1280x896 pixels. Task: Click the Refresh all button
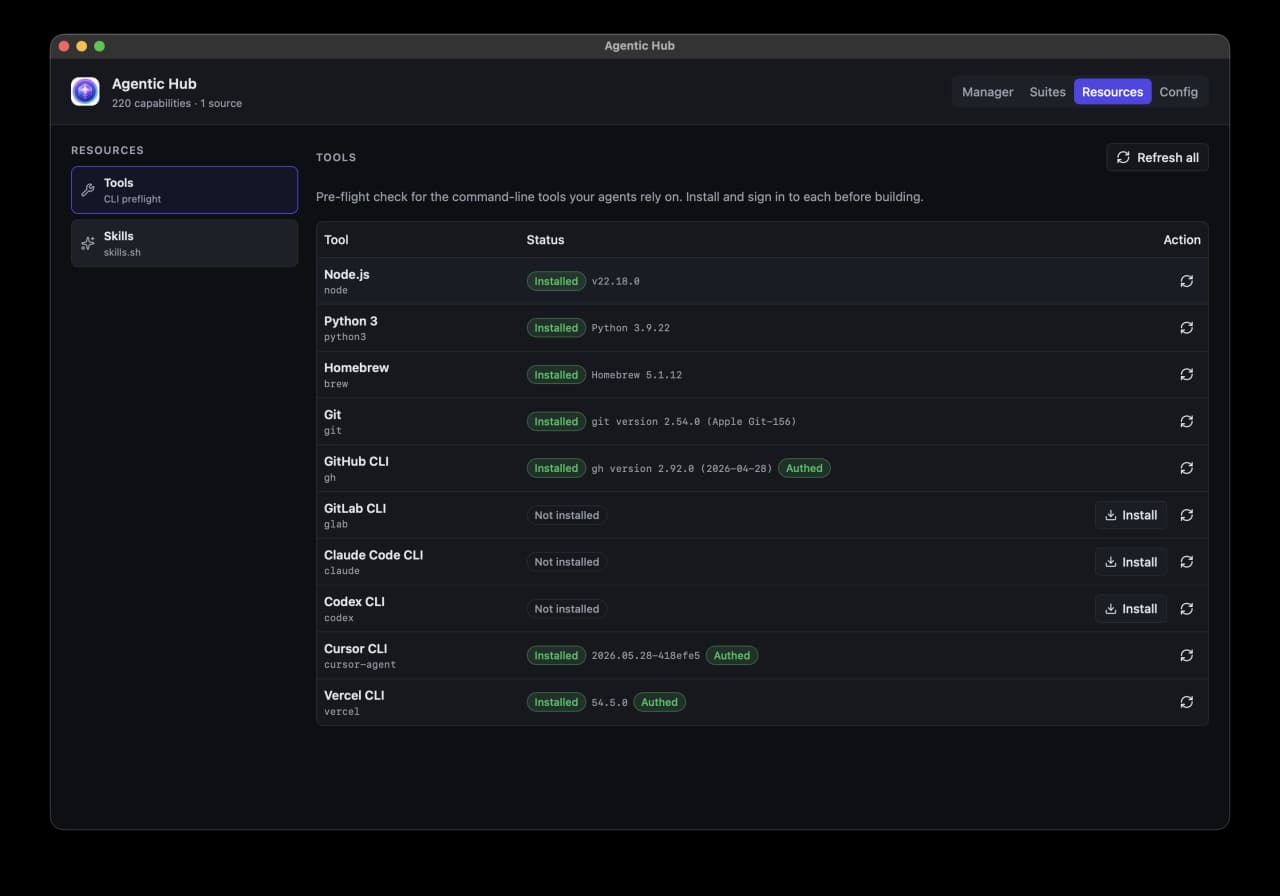1157,158
